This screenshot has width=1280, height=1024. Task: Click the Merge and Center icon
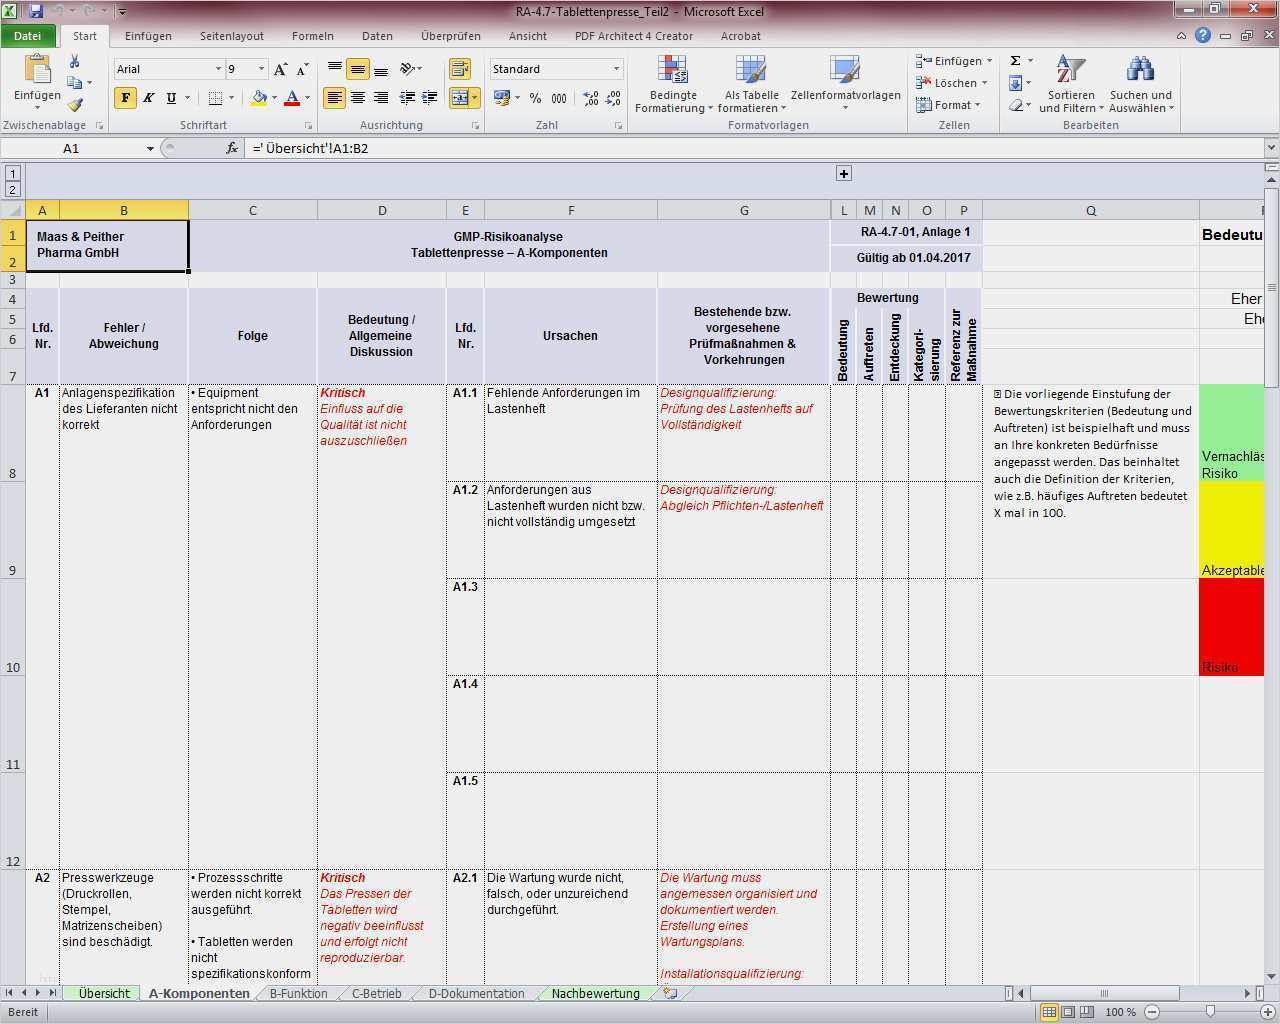(x=460, y=98)
